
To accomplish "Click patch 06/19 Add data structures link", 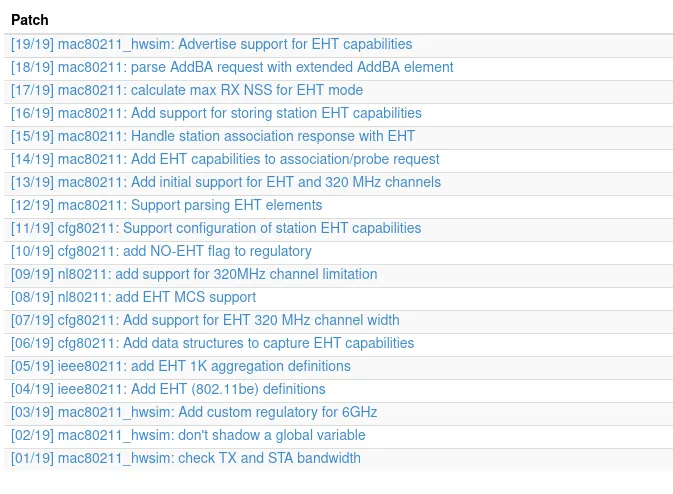I will [212, 343].
